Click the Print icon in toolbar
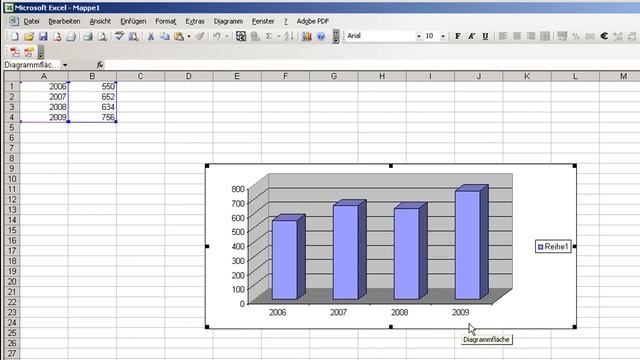The width and height of the screenshot is (640, 360). point(88,36)
